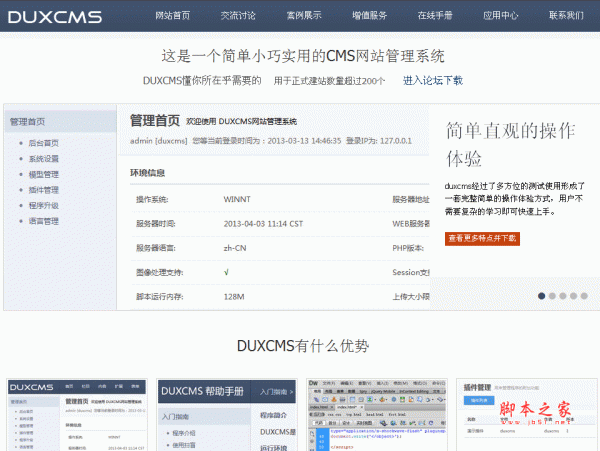Switch to the third carousel slide dot
The width and height of the screenshot is (600, 451).
point(563,296)
